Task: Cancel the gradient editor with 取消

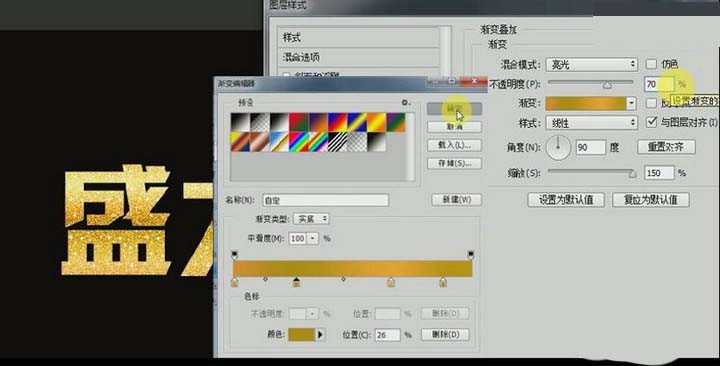Action: [x=454, y=127]
